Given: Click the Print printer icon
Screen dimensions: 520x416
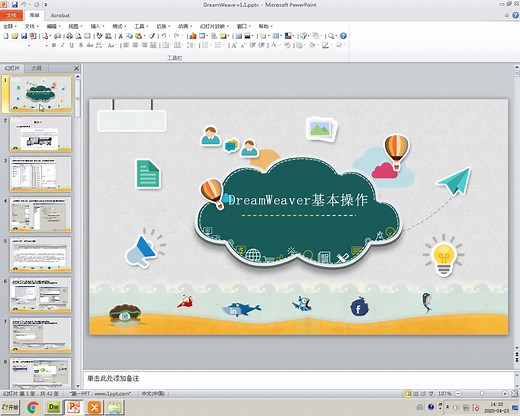Looking at the screenshot, I should coord(70,36).
